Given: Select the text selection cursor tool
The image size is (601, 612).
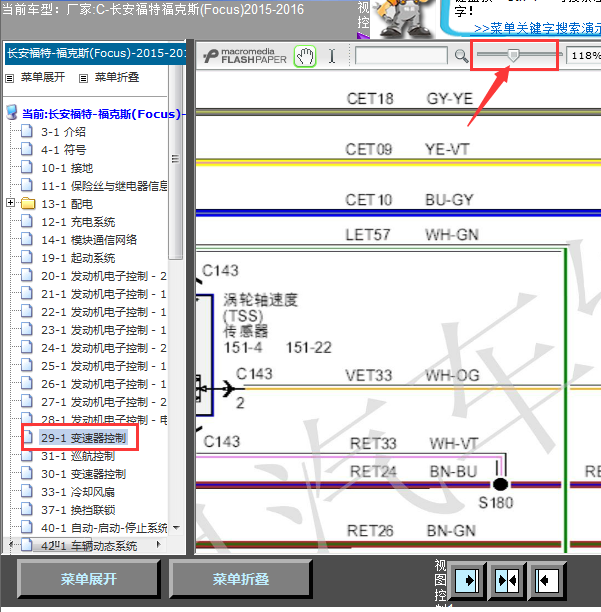Looking at the screenshot, I should pyautogui.click(x=332, y=56).
